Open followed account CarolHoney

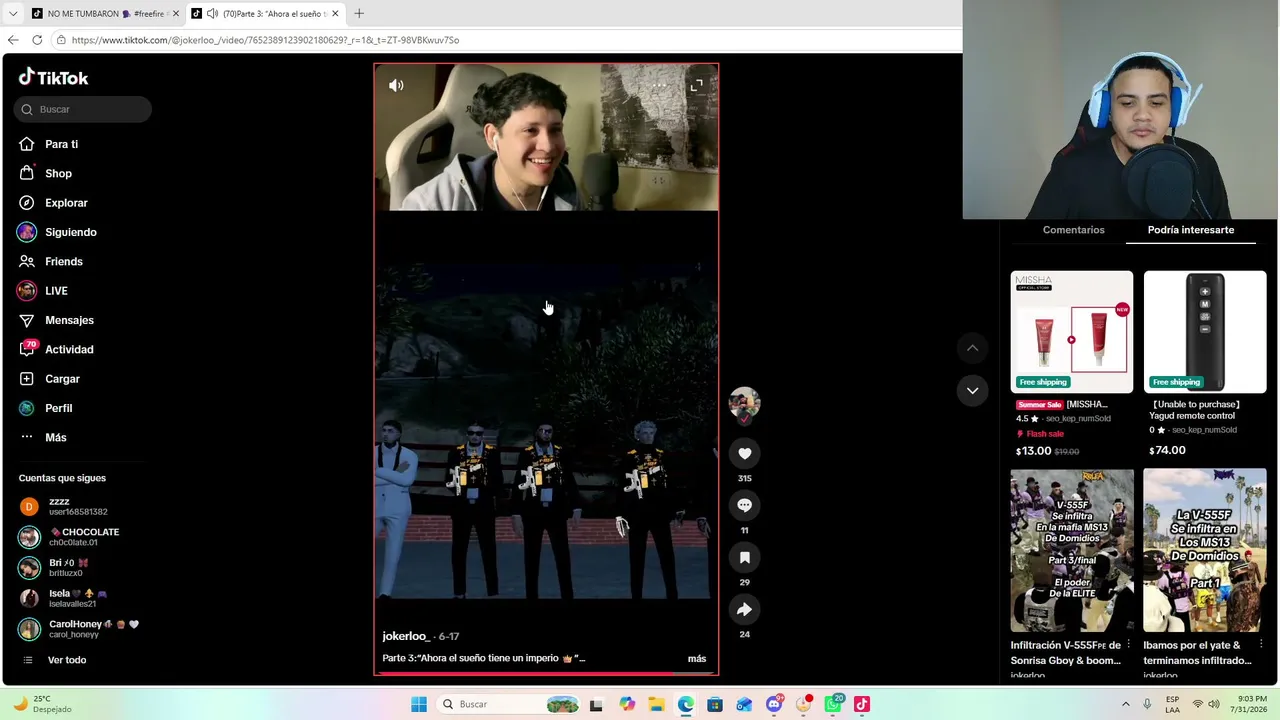(x=80, y=629)
